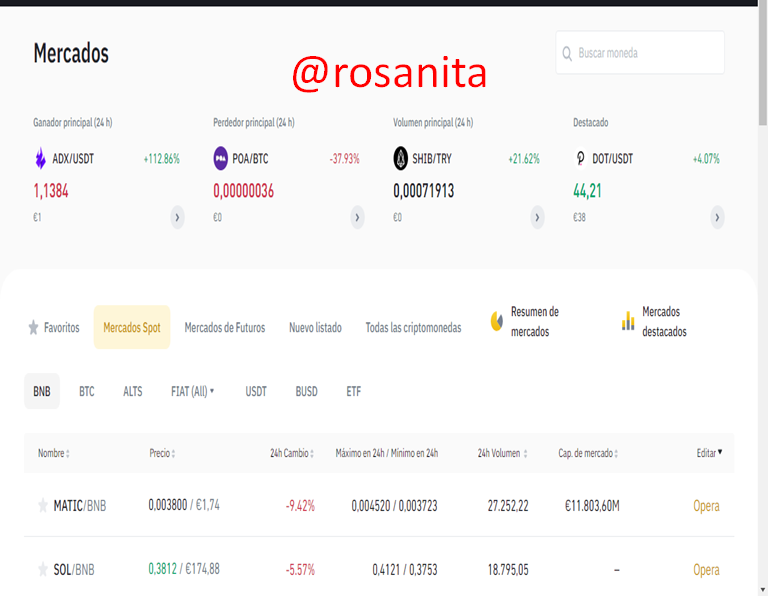Click the POA price 0,00000036
This screenshot has height=596, width=768.
point(243,191)
